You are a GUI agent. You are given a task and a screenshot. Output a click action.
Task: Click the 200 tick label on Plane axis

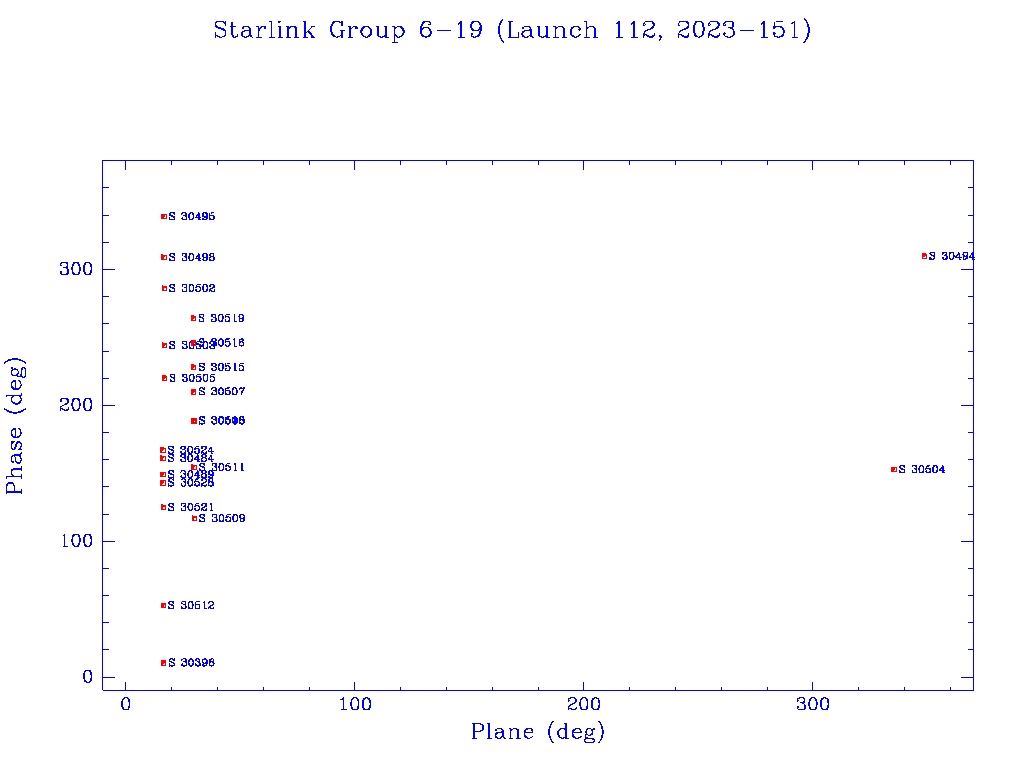pos(583,705)
